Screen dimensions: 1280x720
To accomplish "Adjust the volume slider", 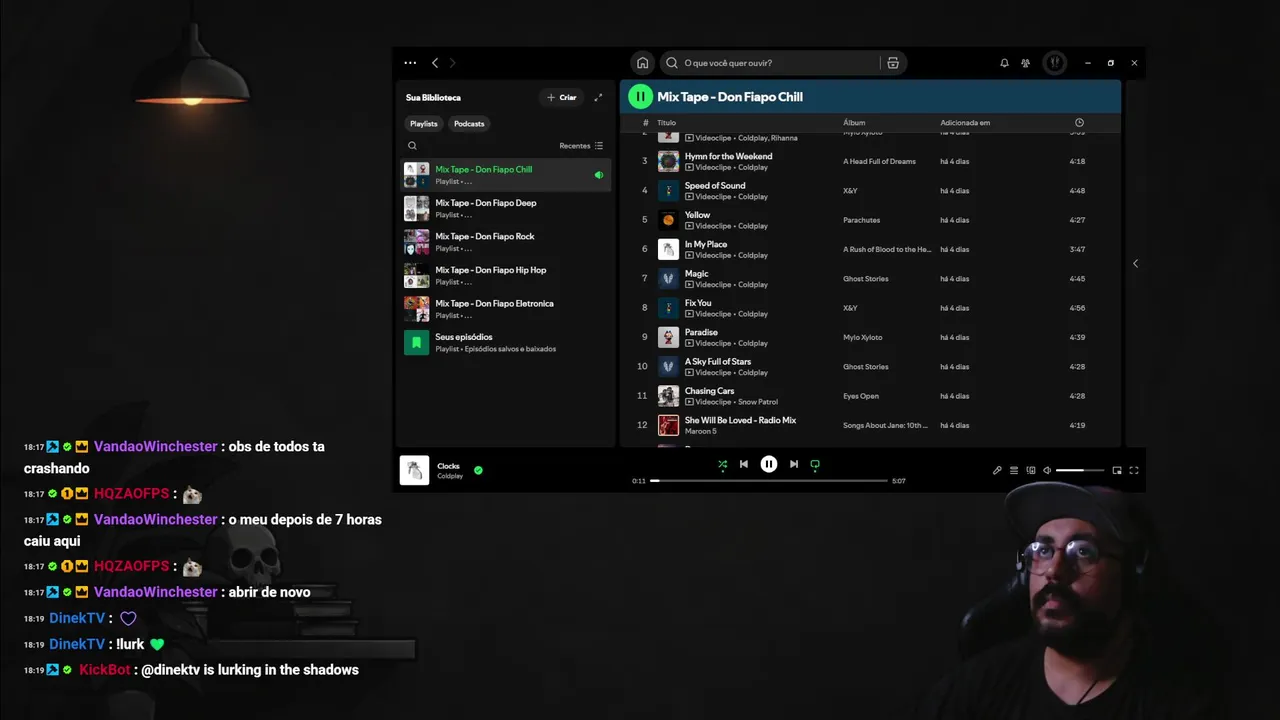I will point(1080,470).
